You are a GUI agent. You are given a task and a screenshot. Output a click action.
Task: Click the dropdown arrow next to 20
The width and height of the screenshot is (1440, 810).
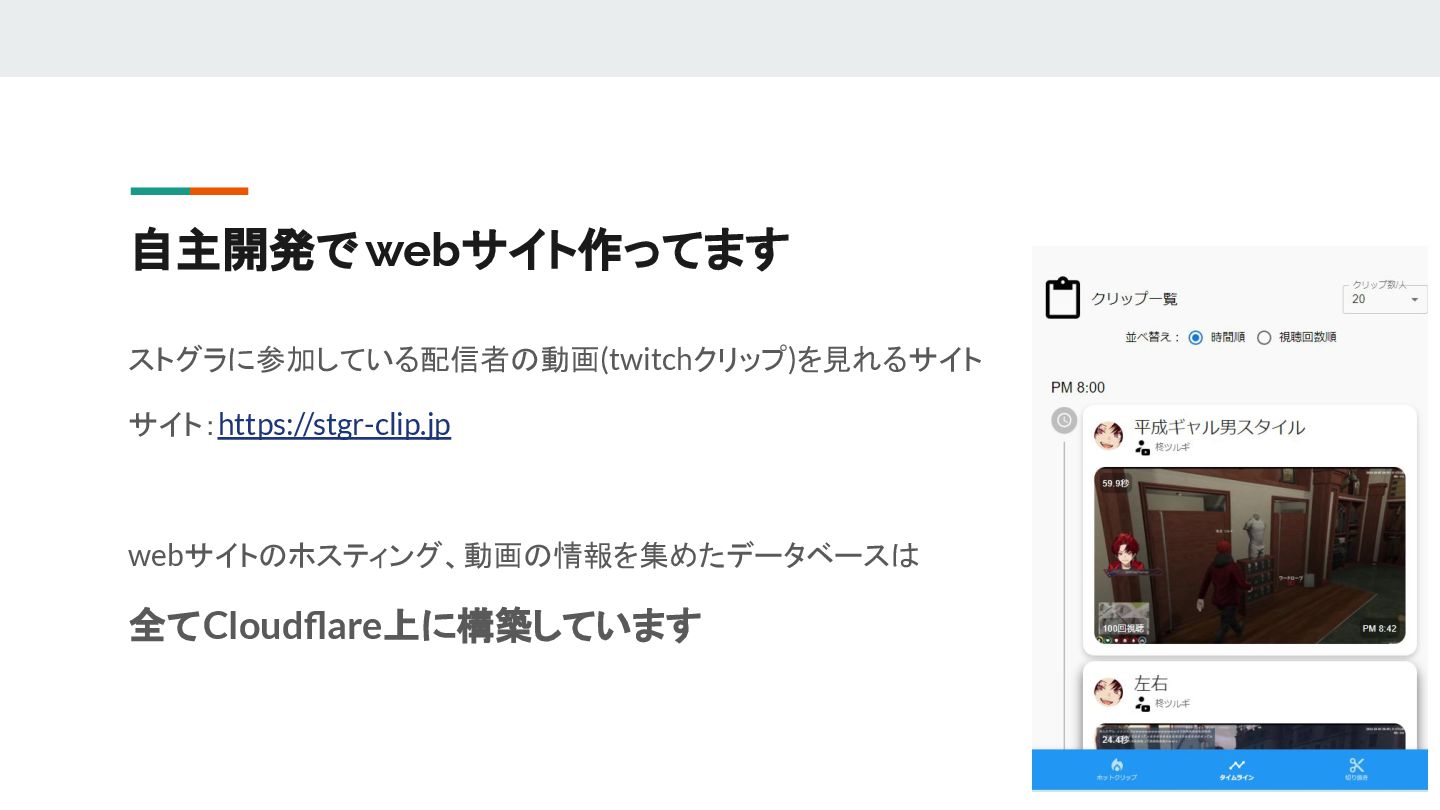(1414, 300)
